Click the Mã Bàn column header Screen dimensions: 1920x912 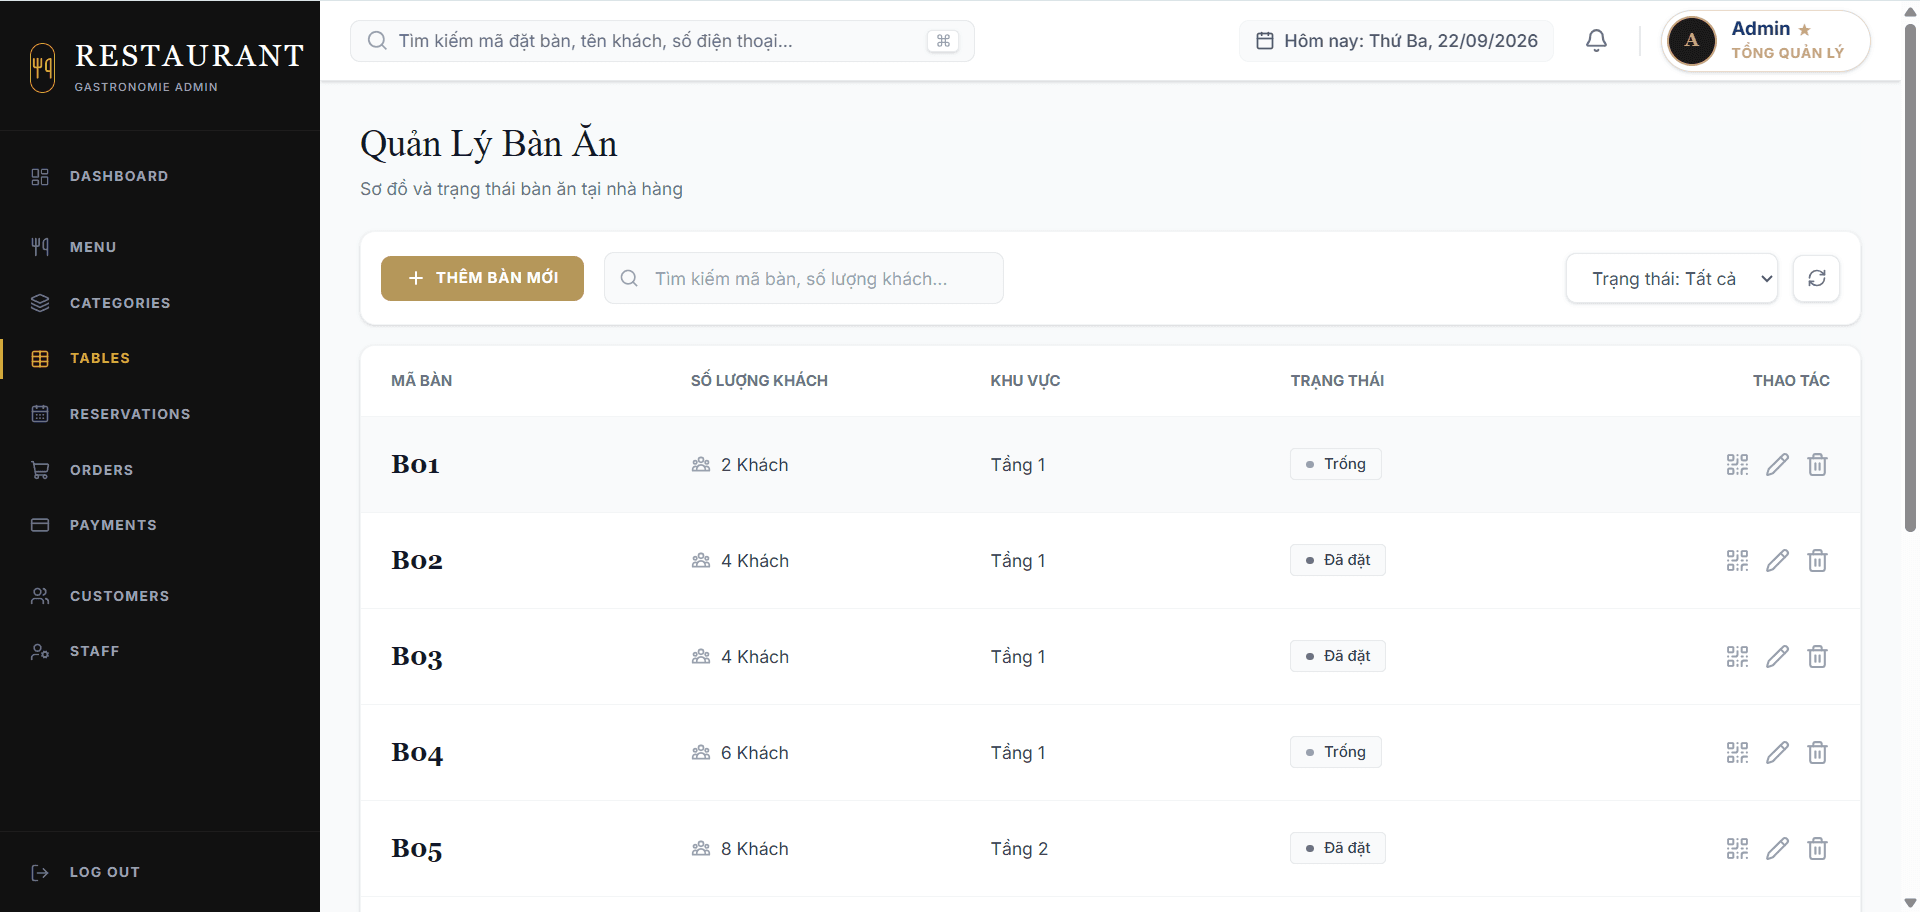421,381
